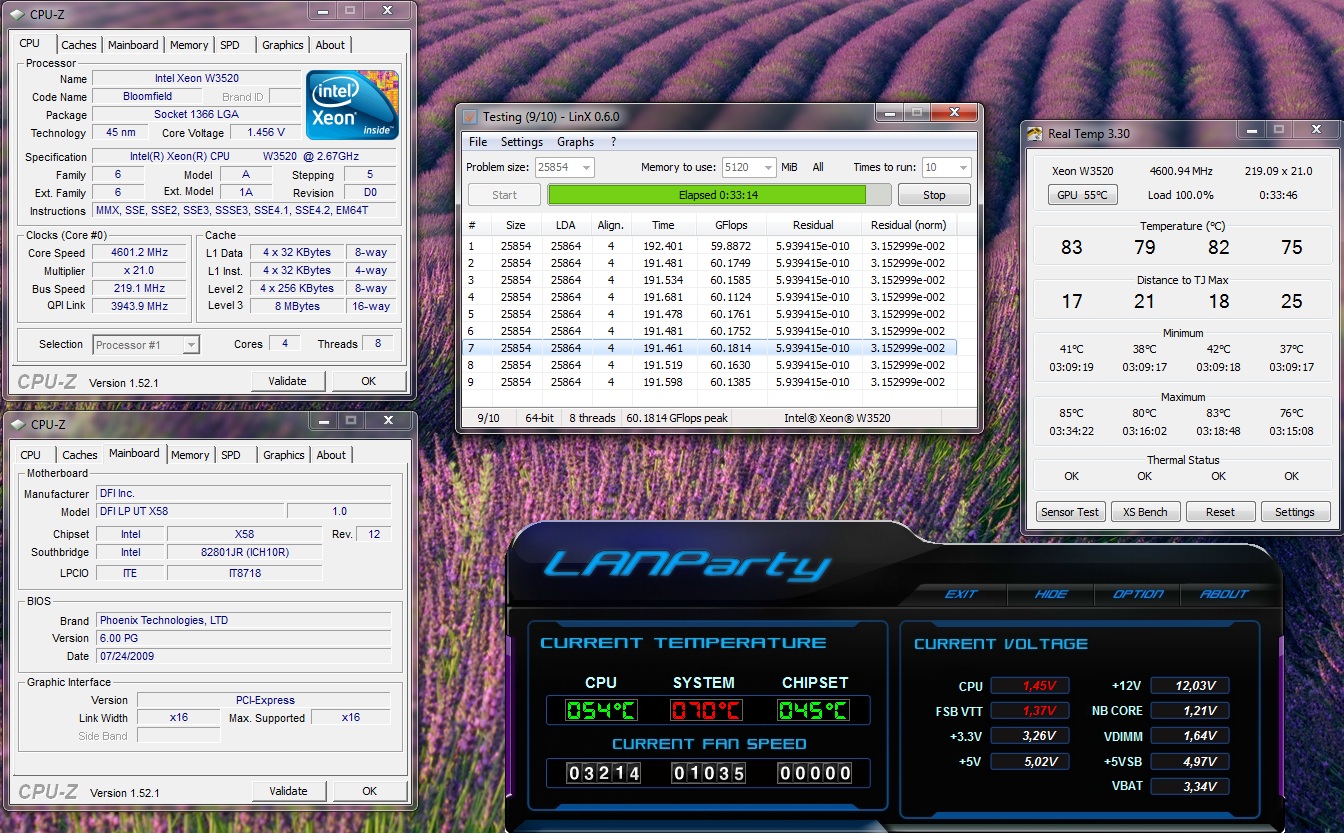Select Memory tab in lower CPU-Z window
1344x833 pixels.
[x=190, y=455]
